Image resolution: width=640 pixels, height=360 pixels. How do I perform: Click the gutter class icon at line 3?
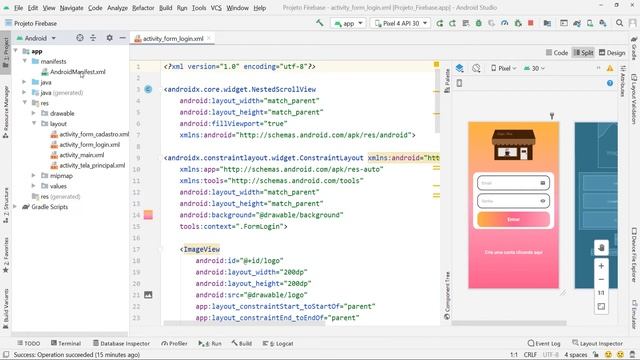tap(148, 89)
